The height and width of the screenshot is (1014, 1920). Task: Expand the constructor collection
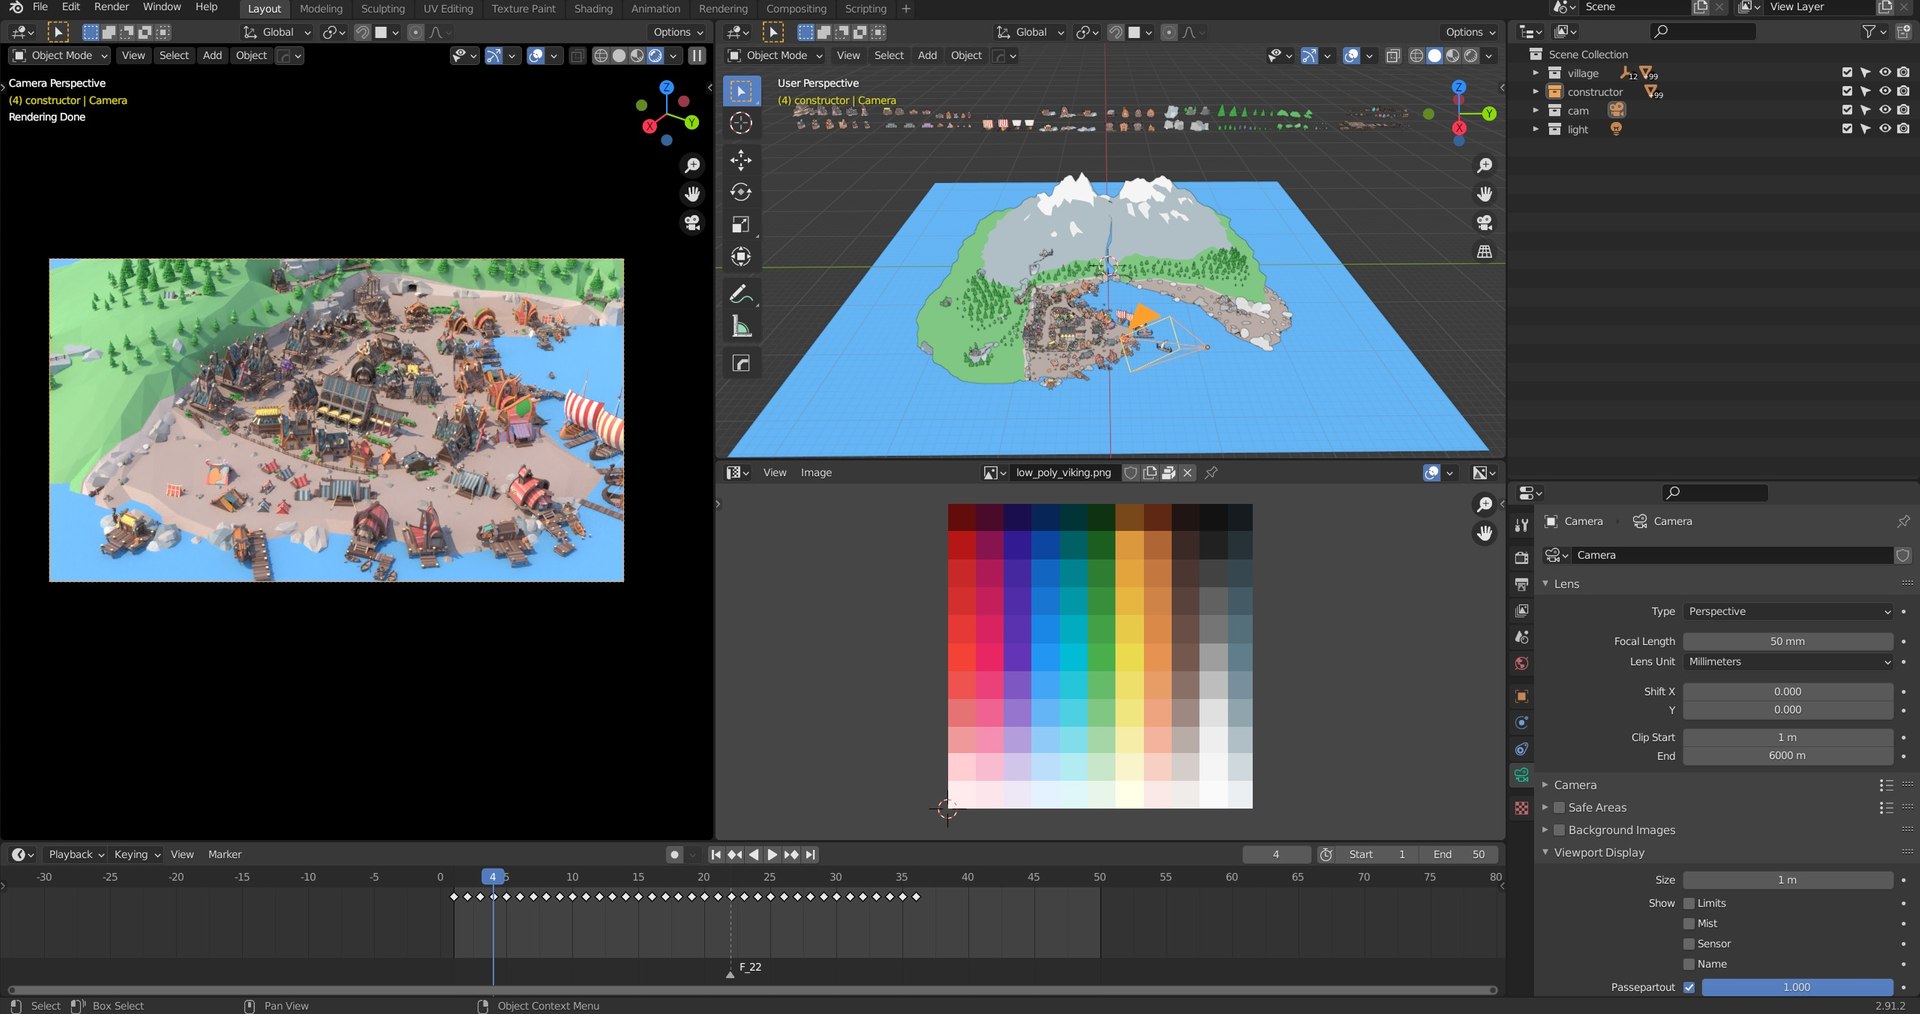[x=1536, y=92]
